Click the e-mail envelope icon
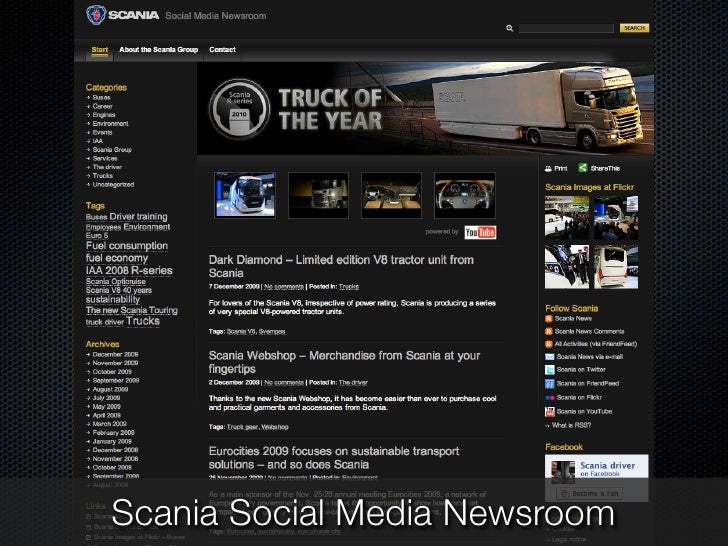Viewport: 728px width, 546px height. tap(549, 357)
